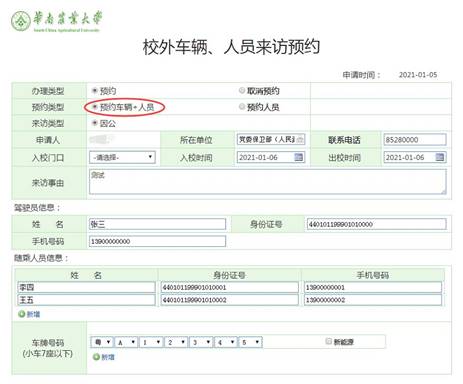Image resolution: width=463 pixels, height=384 pixels.
Task: Select the 预约人员 radio option
Action: pyautogui.click(x=242, y=107)
